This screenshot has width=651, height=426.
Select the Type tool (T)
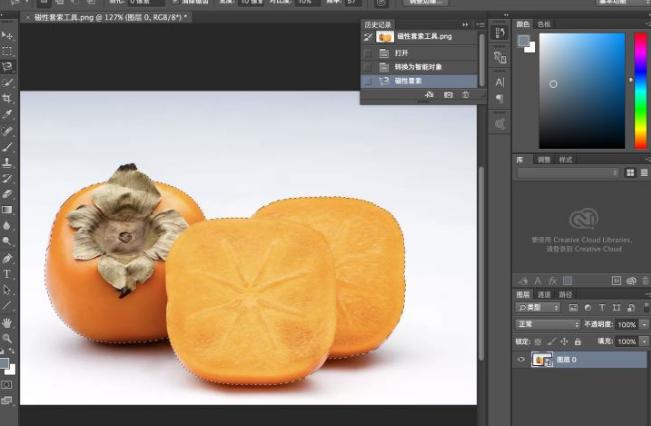[x=7, y=274]
